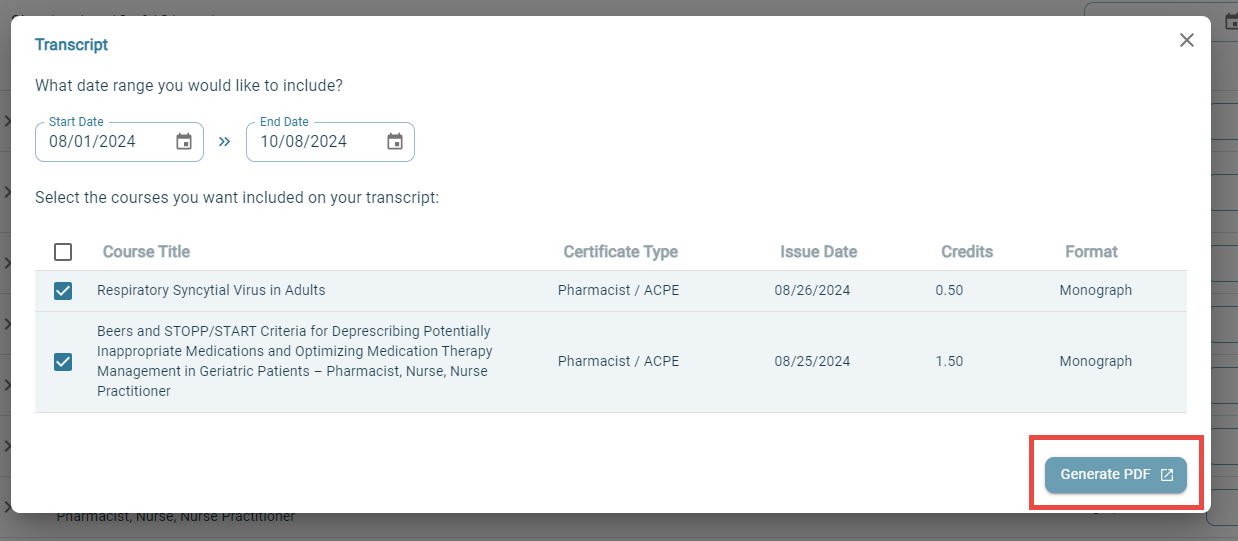Click Respiratory Syncytial Virus in Adults title
Screen dimensions: 1238x541
click(x=211, y=291)
